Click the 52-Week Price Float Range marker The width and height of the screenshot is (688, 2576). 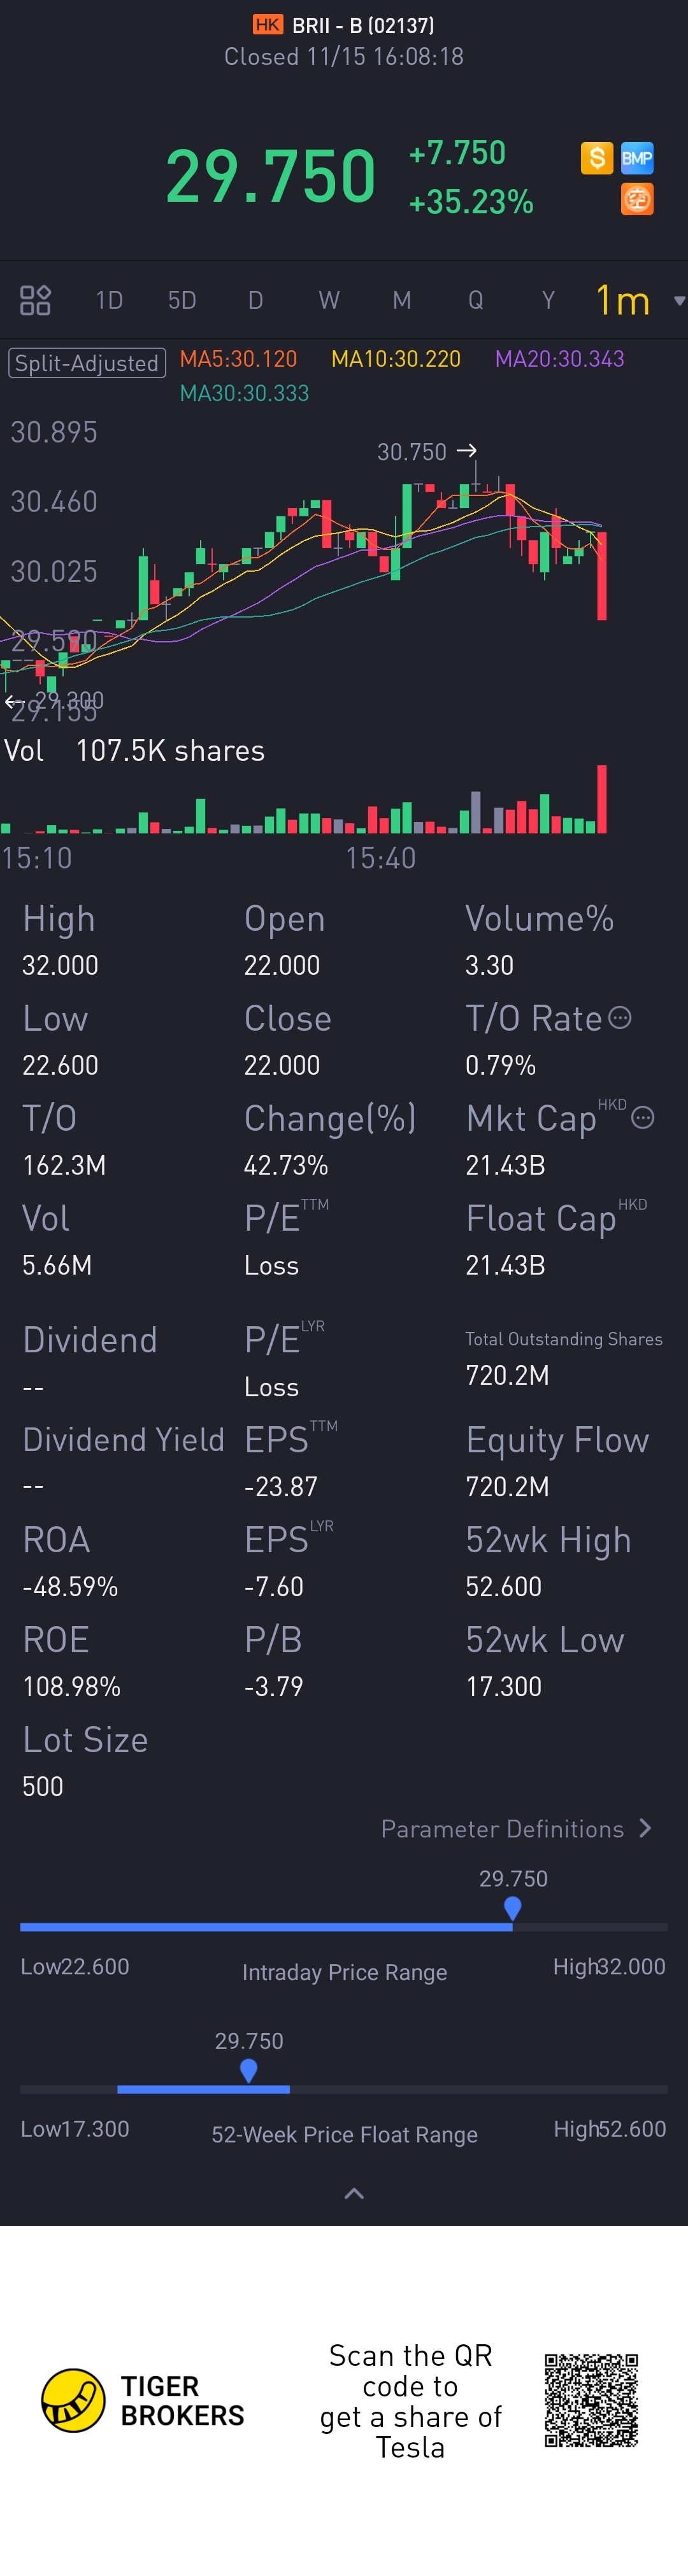[x=249, y=2071]
